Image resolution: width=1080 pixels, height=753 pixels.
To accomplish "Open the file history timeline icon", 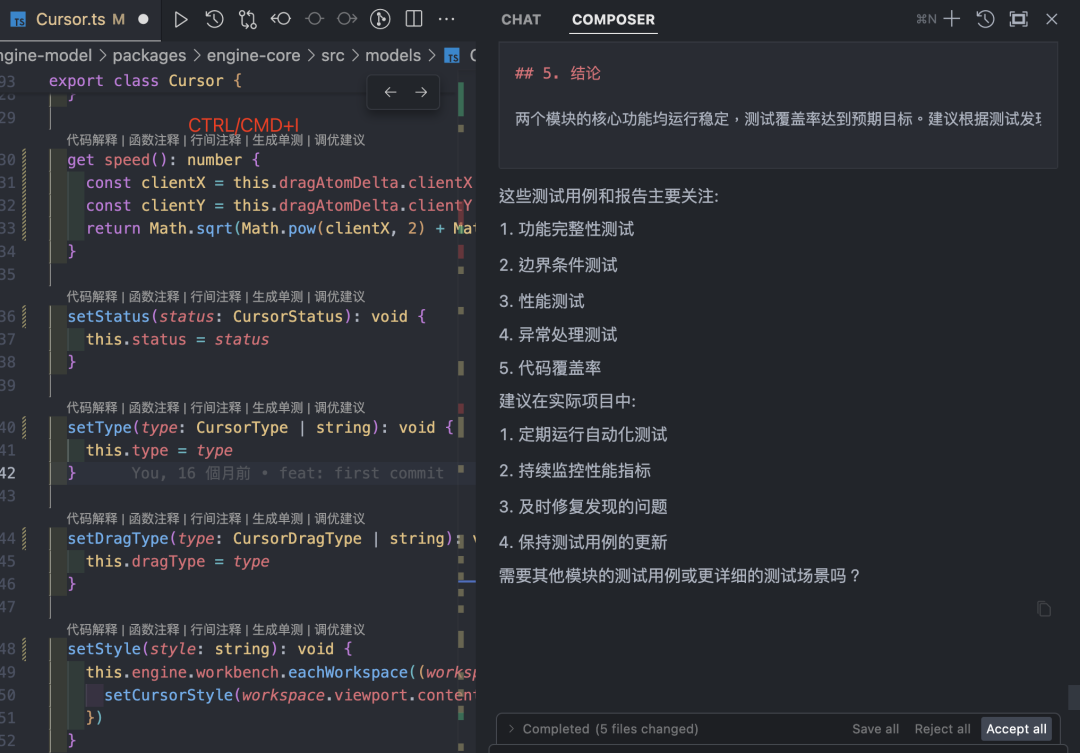I will (214, 19).
